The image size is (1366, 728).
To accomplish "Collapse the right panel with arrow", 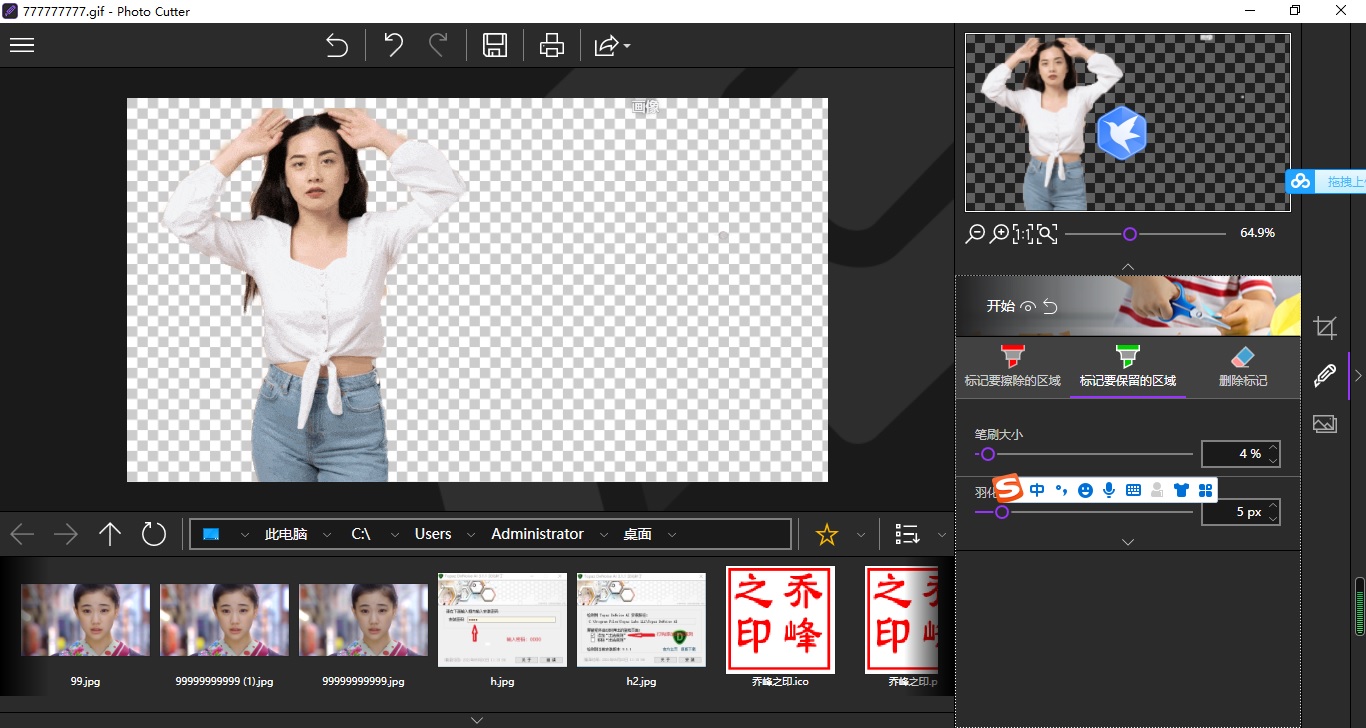I will (1358, 376).
